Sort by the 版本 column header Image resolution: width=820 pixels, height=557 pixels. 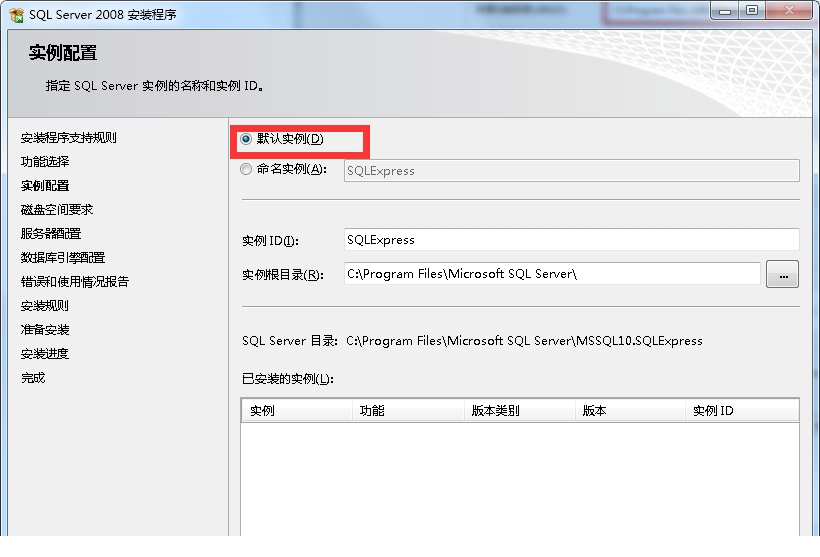coord(630,411)
